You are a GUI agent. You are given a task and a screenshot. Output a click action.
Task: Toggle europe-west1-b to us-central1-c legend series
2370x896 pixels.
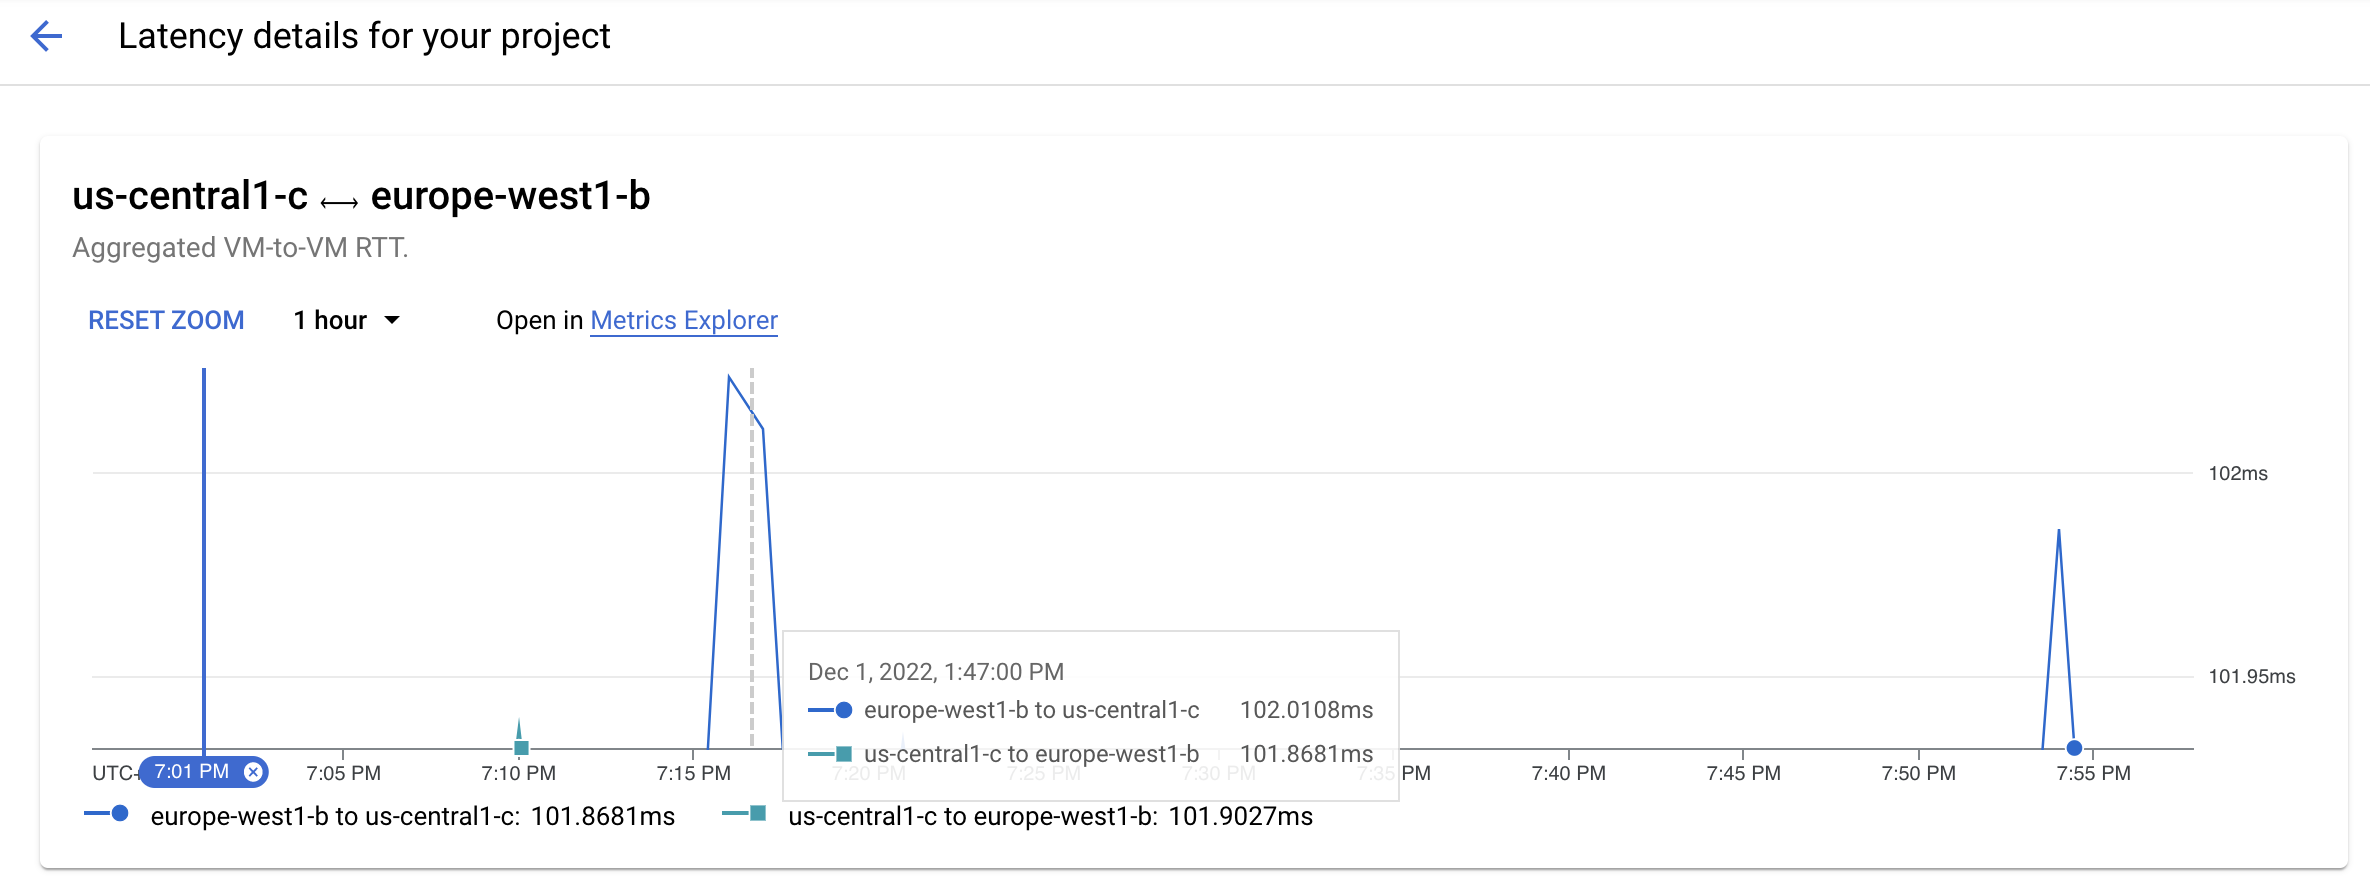[x=412, y=816]
